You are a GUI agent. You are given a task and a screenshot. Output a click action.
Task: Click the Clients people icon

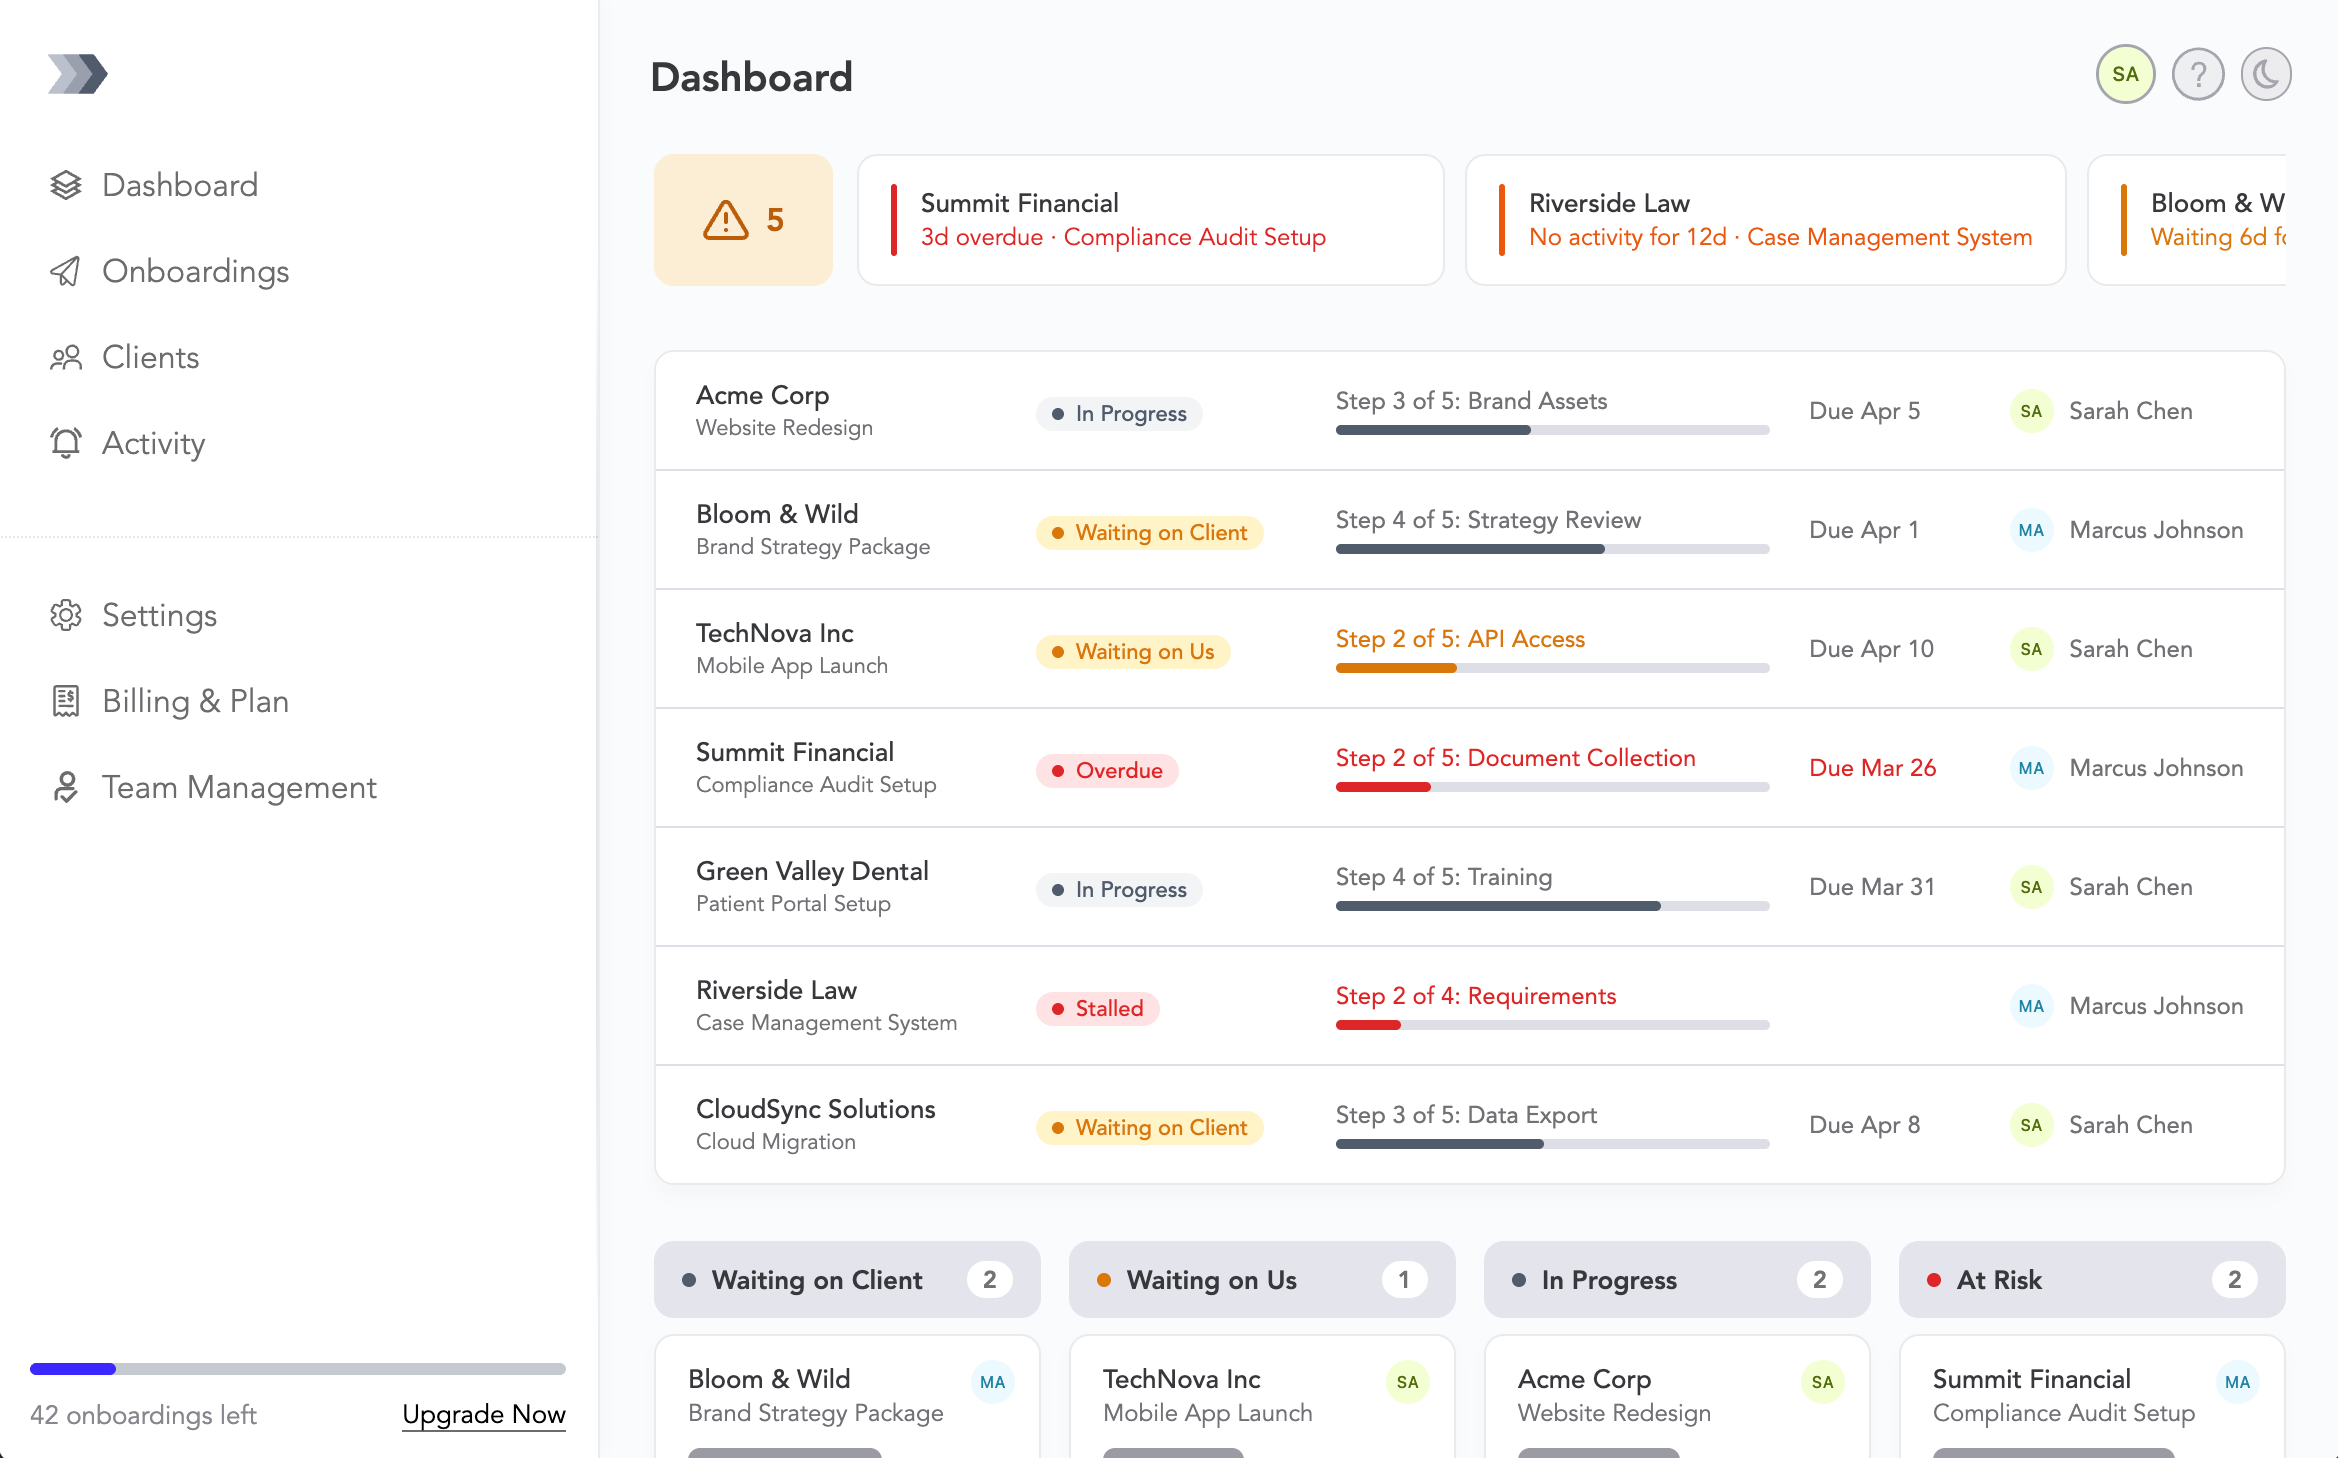66,357
